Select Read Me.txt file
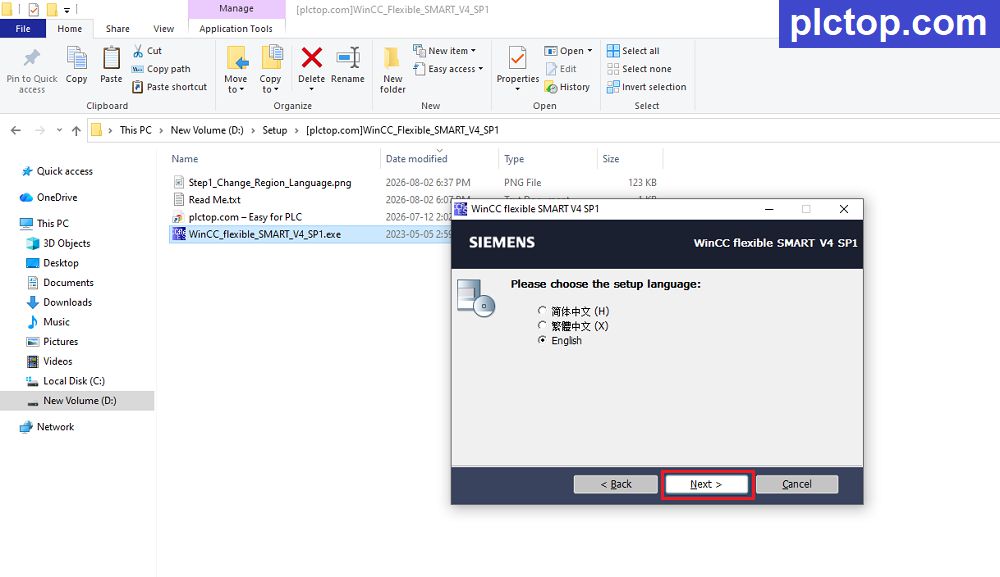The image size is (1000, 577). tap(214, 200)
